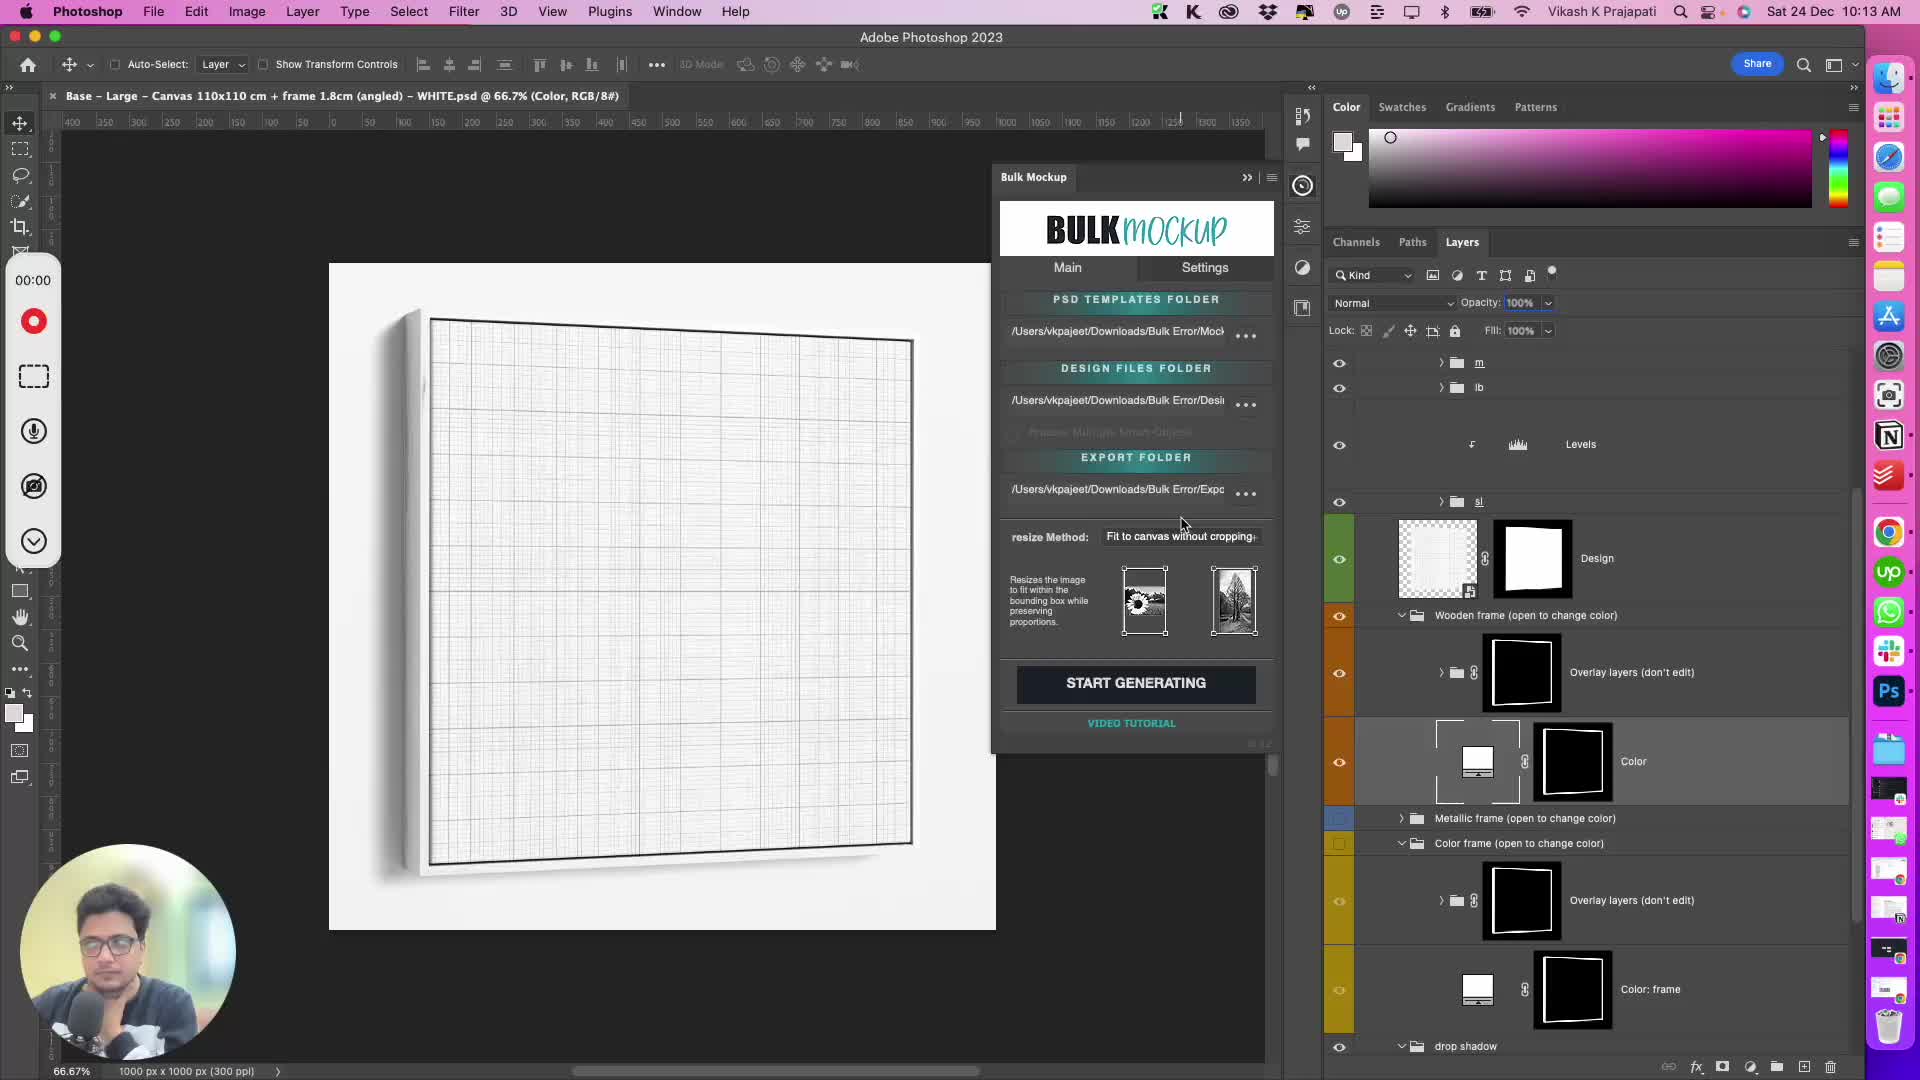Switch to the Settings tab in Bulk Mockup
Image resolution: width=1920 pixels, height=1080 pixels.
coord(1204,268)
